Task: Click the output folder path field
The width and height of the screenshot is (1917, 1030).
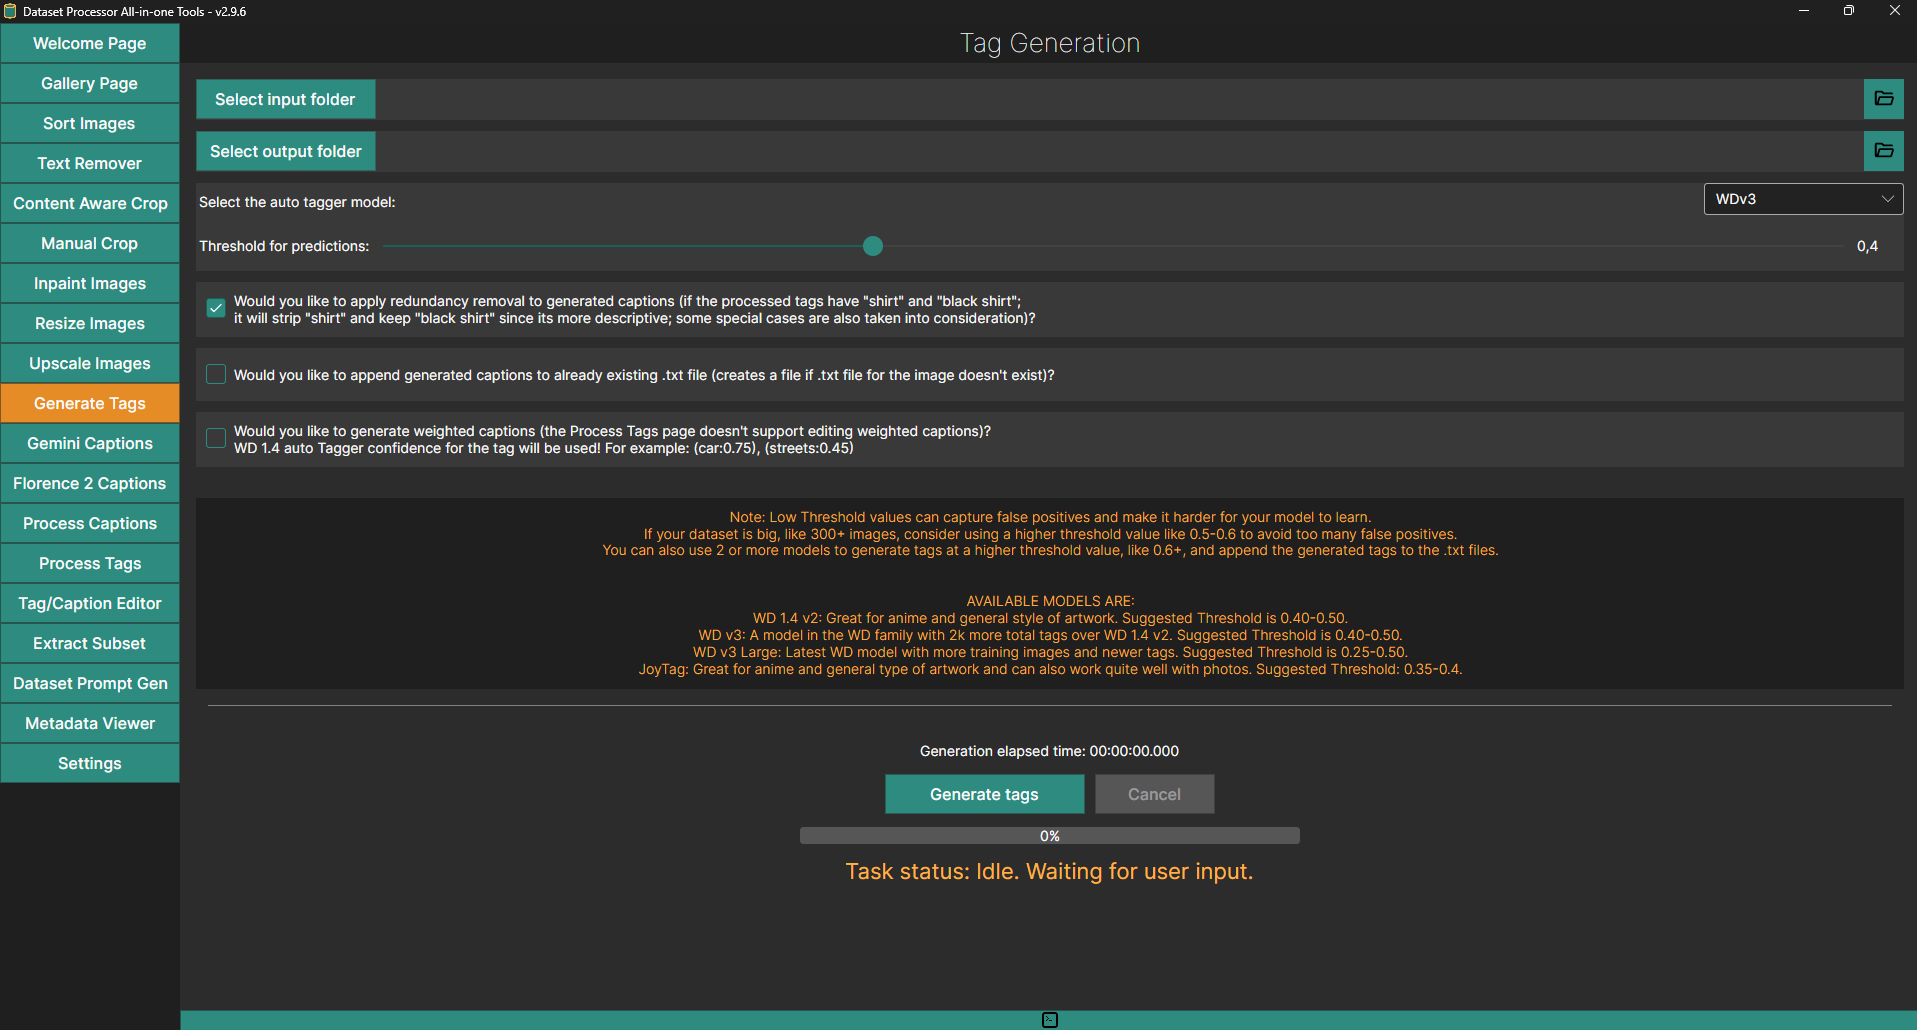Action: click(1119, 151)
